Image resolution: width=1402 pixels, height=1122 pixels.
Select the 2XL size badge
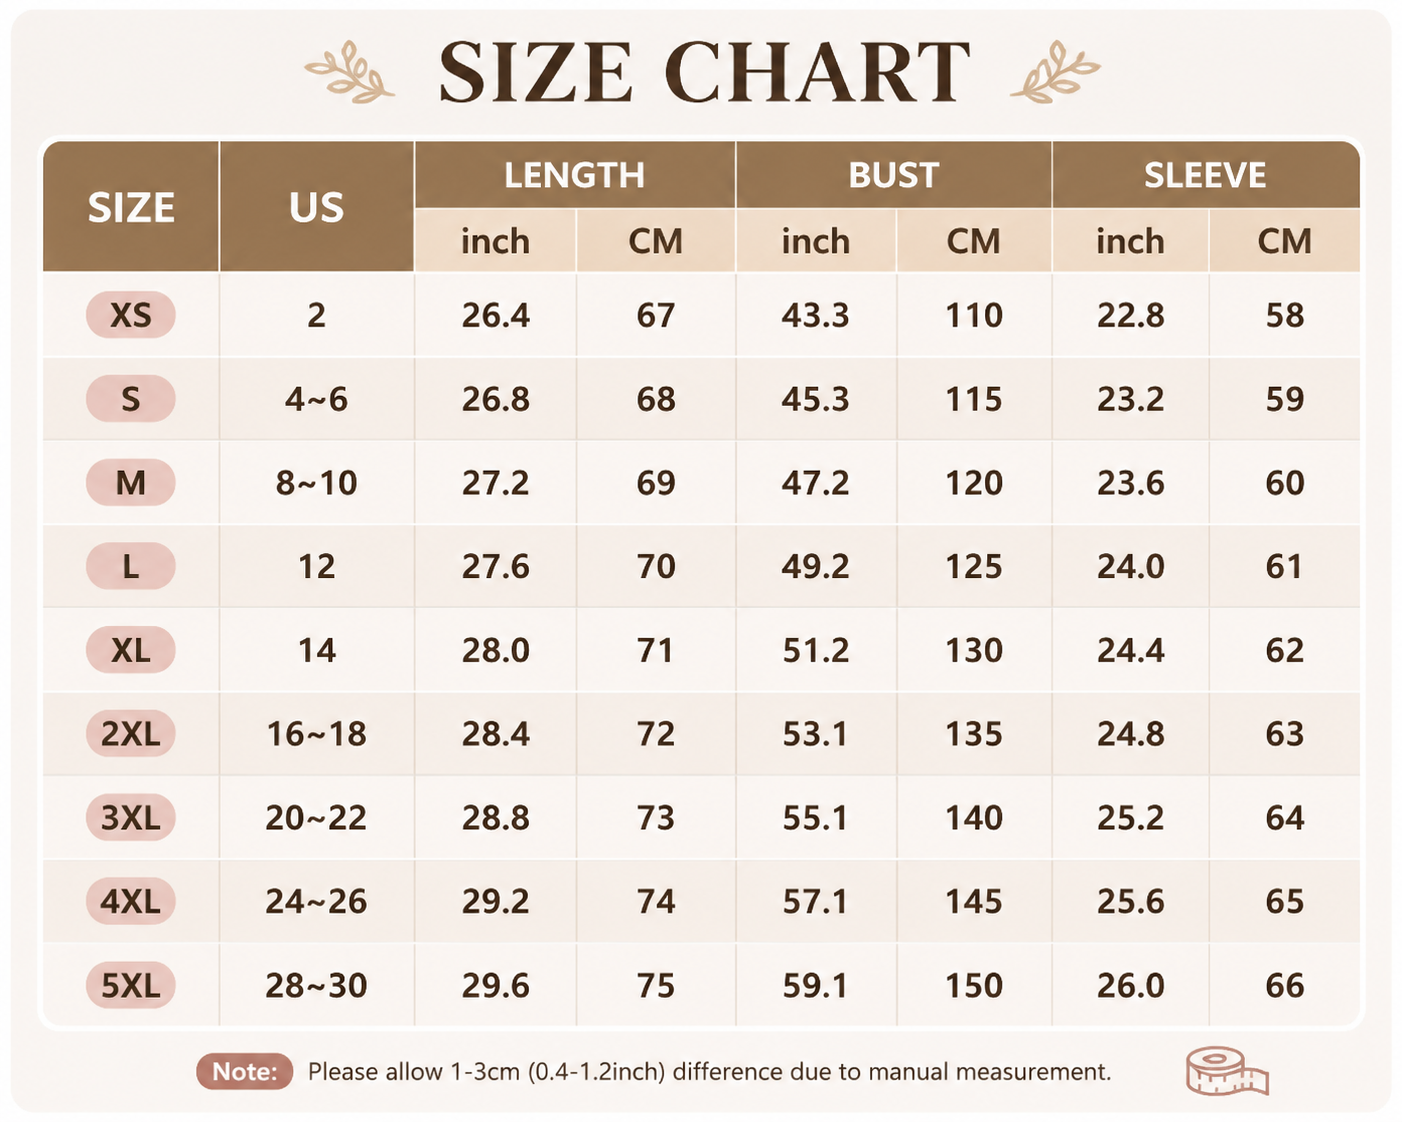point(131,734)
